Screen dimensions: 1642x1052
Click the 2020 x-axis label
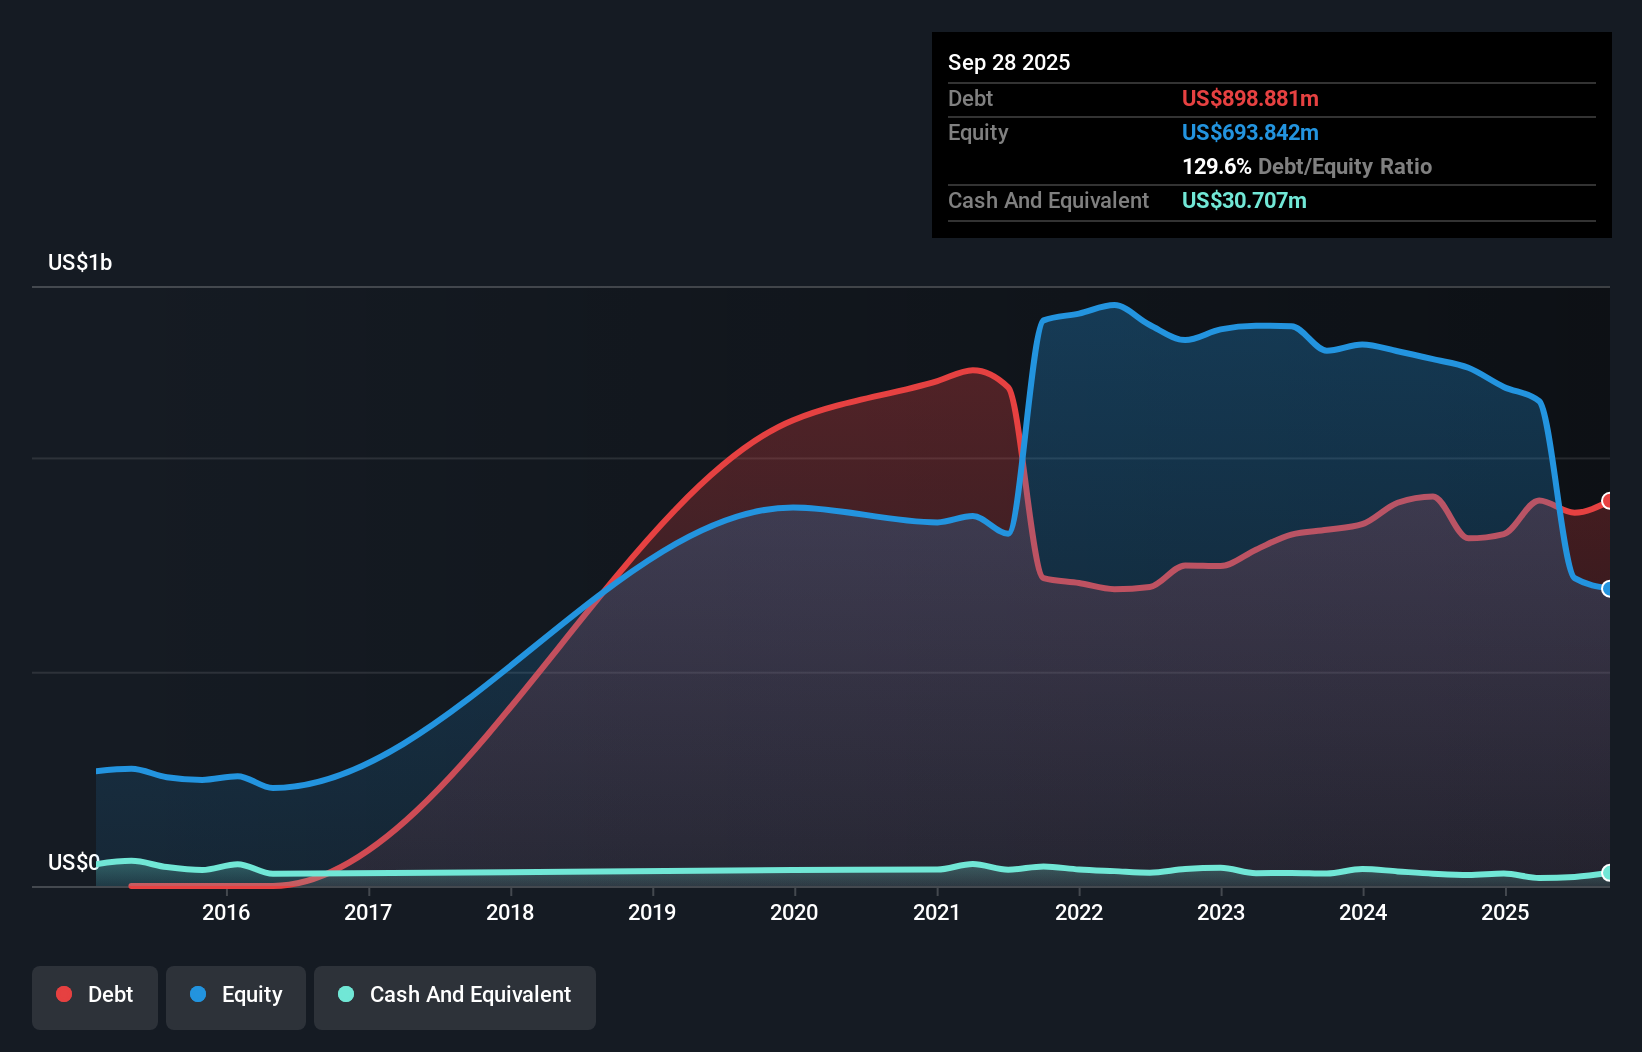click(x=794, y=912)
